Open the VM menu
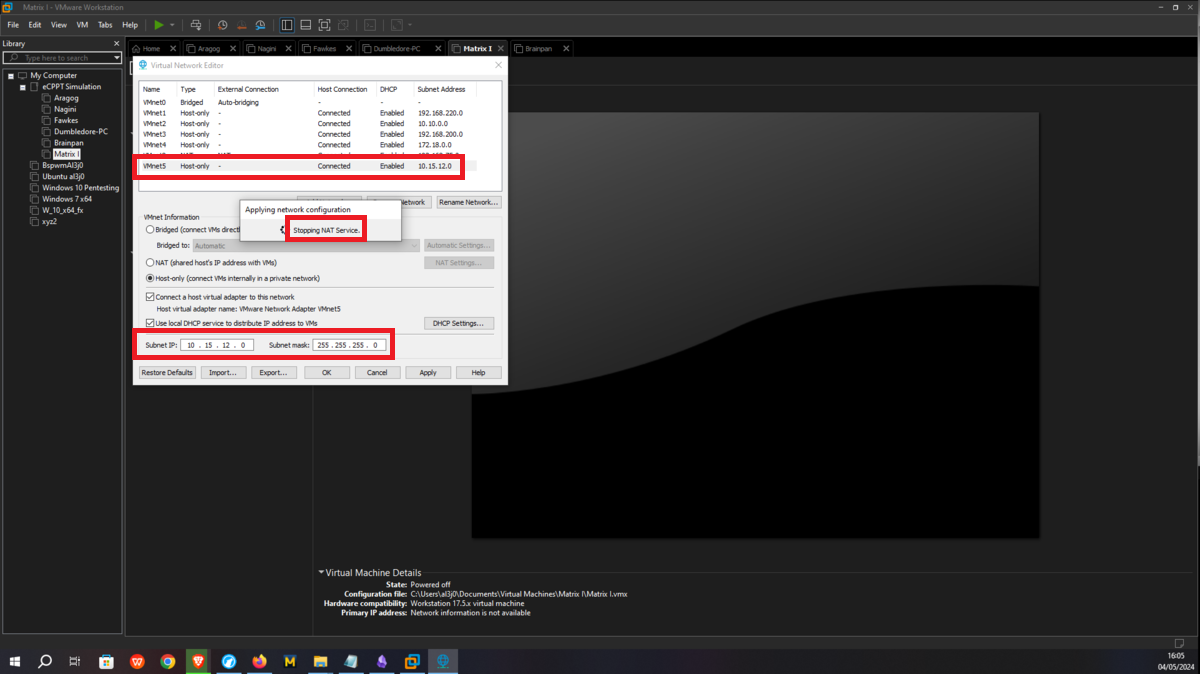Image resolution: width=1200 pixels, height=674 pixels. [x=82, y=24]
